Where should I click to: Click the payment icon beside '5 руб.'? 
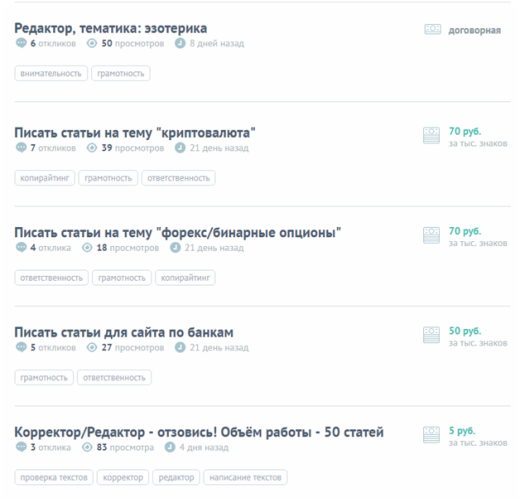(x=431, y=435)
